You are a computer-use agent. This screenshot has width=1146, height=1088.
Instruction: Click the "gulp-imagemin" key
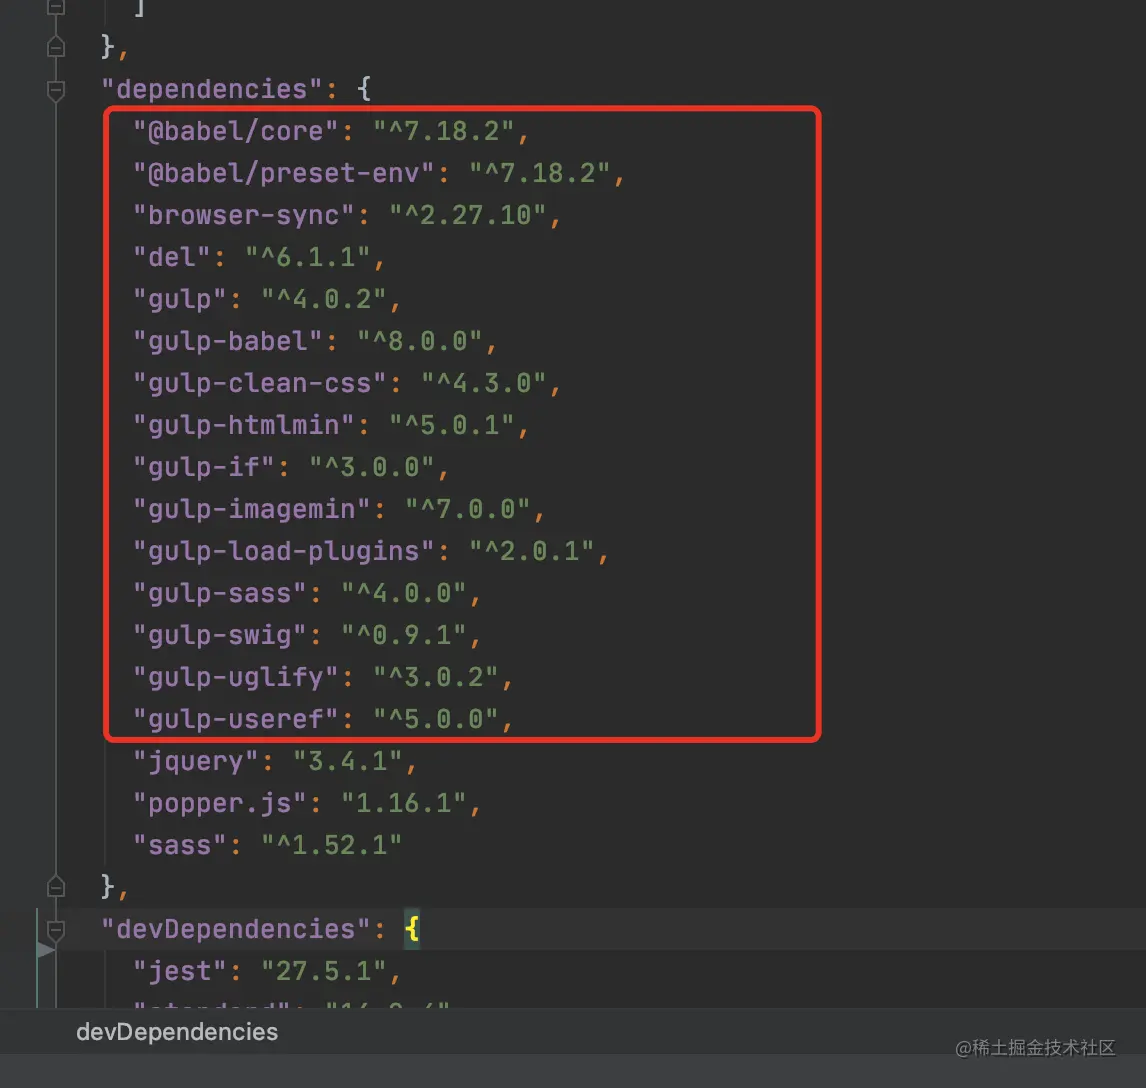(251, 509)
